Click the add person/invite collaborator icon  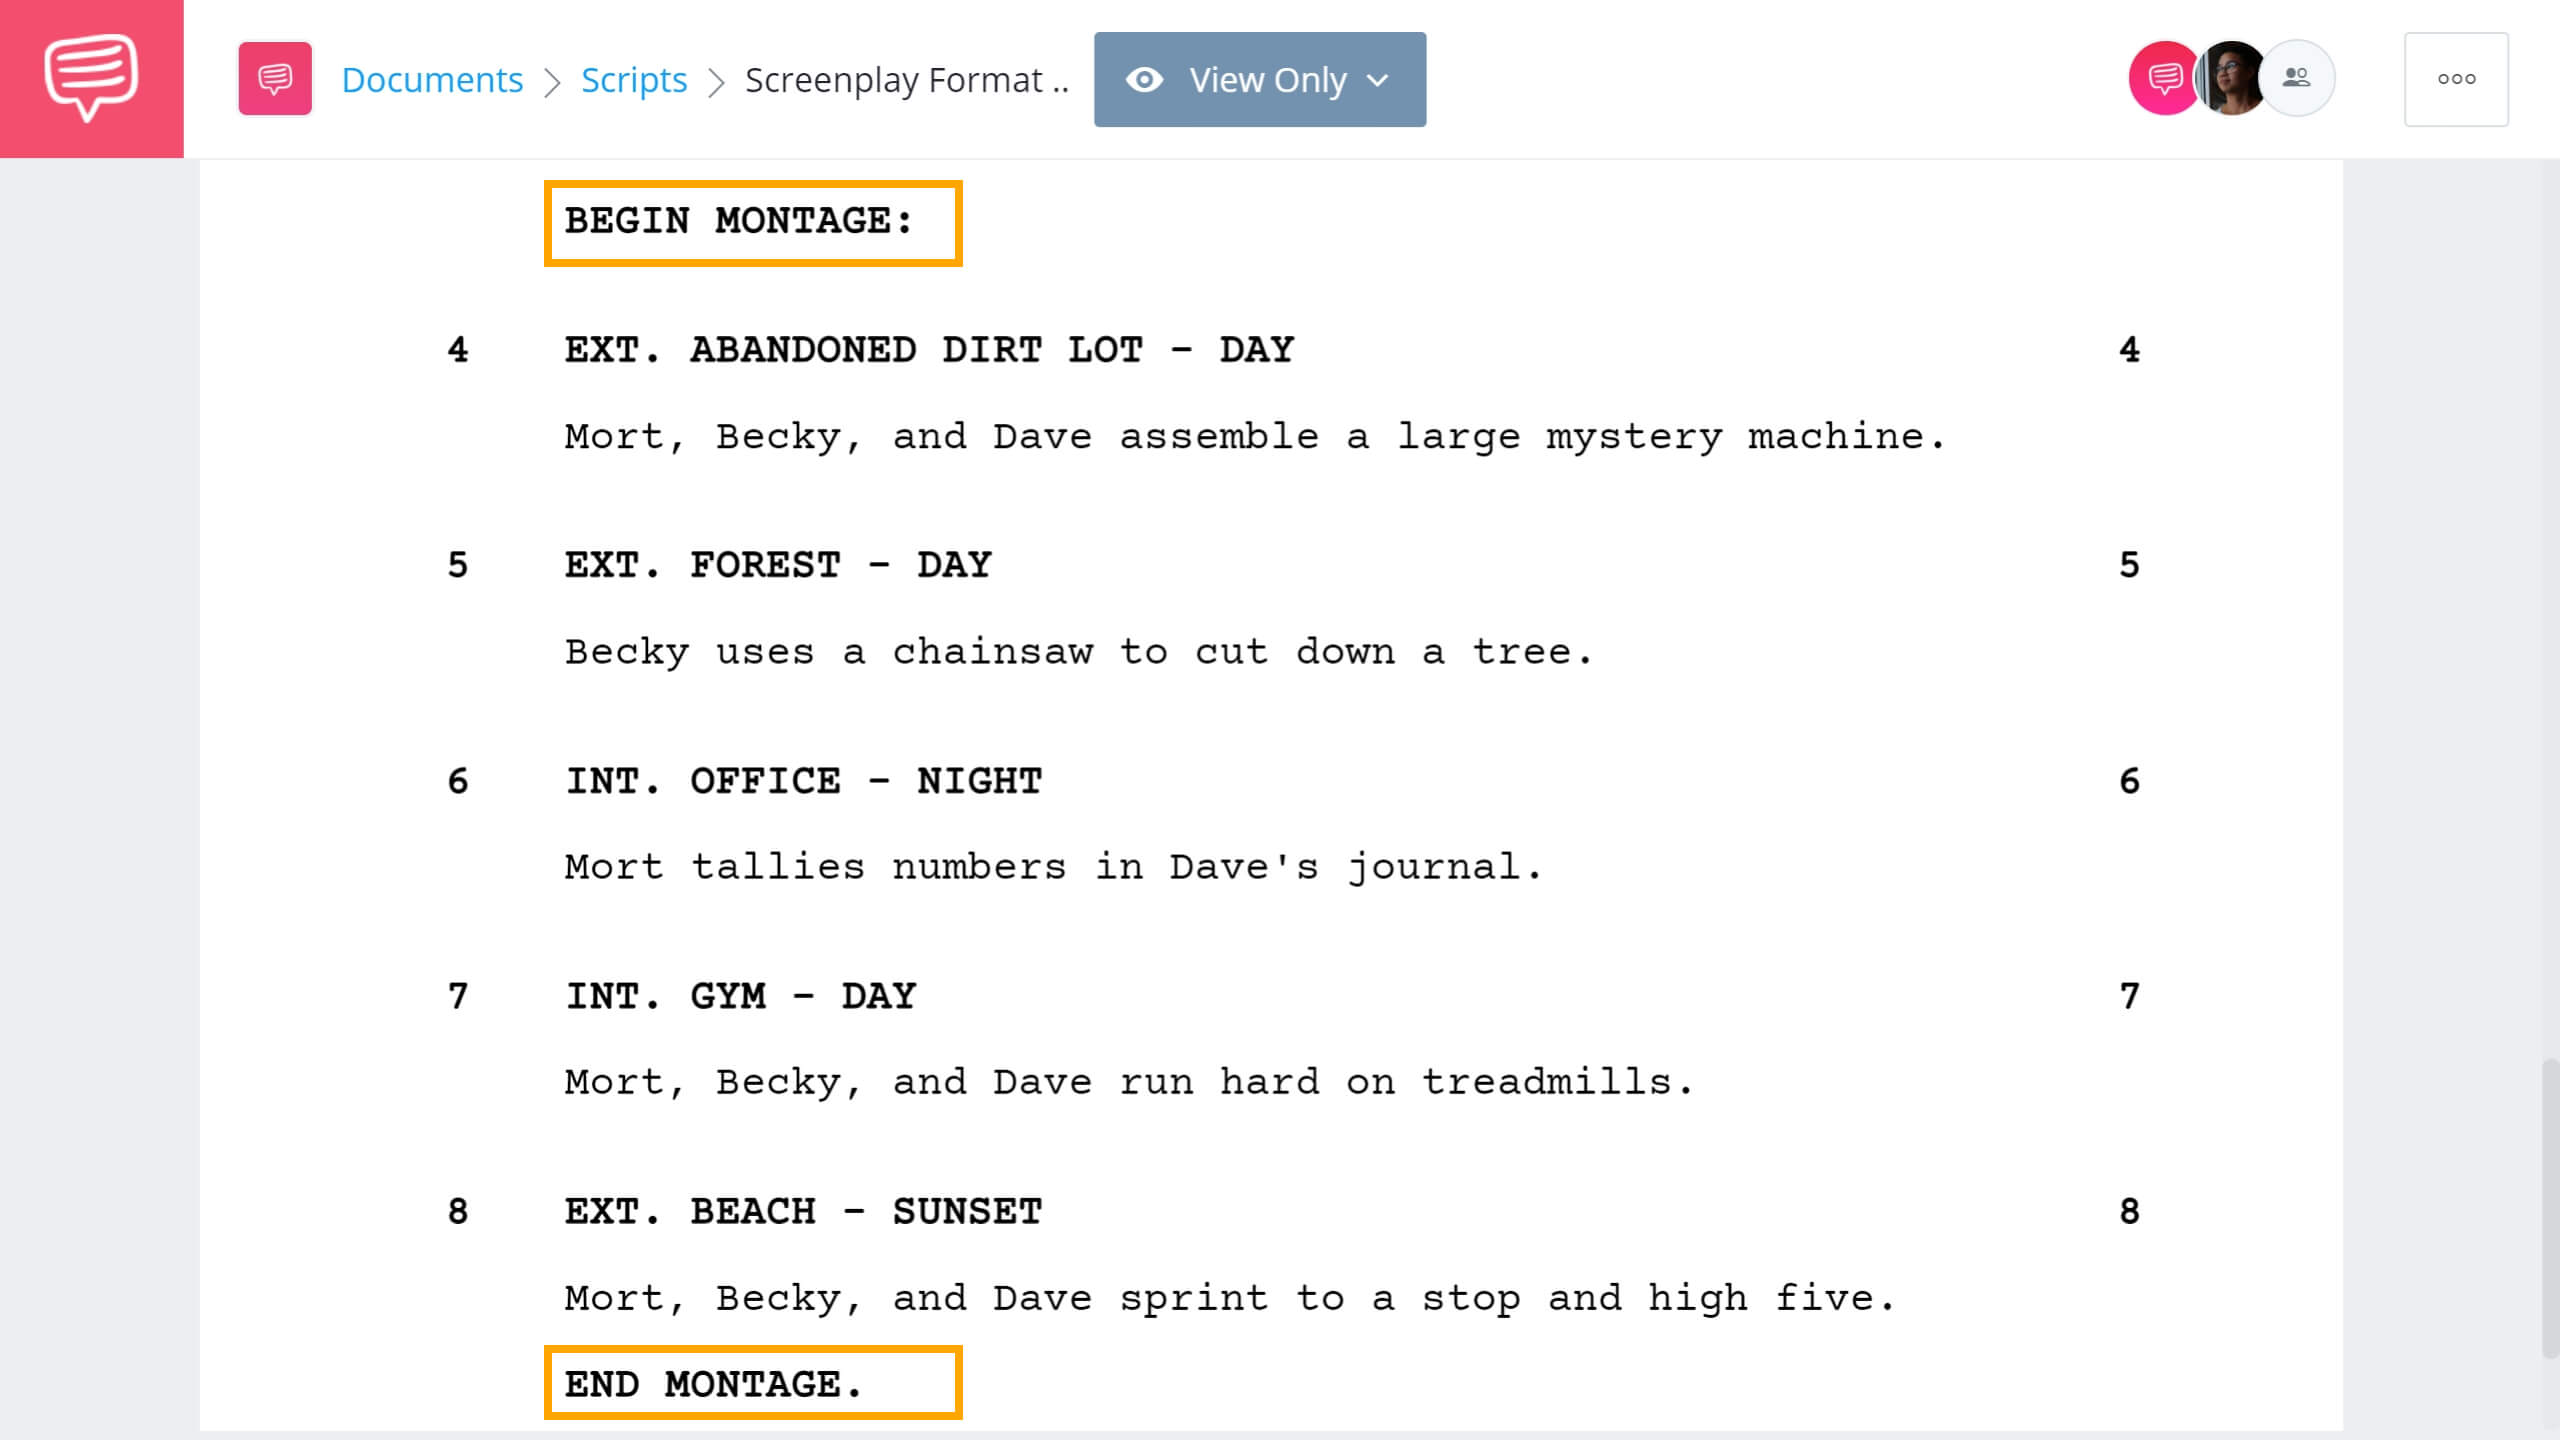2298,79
